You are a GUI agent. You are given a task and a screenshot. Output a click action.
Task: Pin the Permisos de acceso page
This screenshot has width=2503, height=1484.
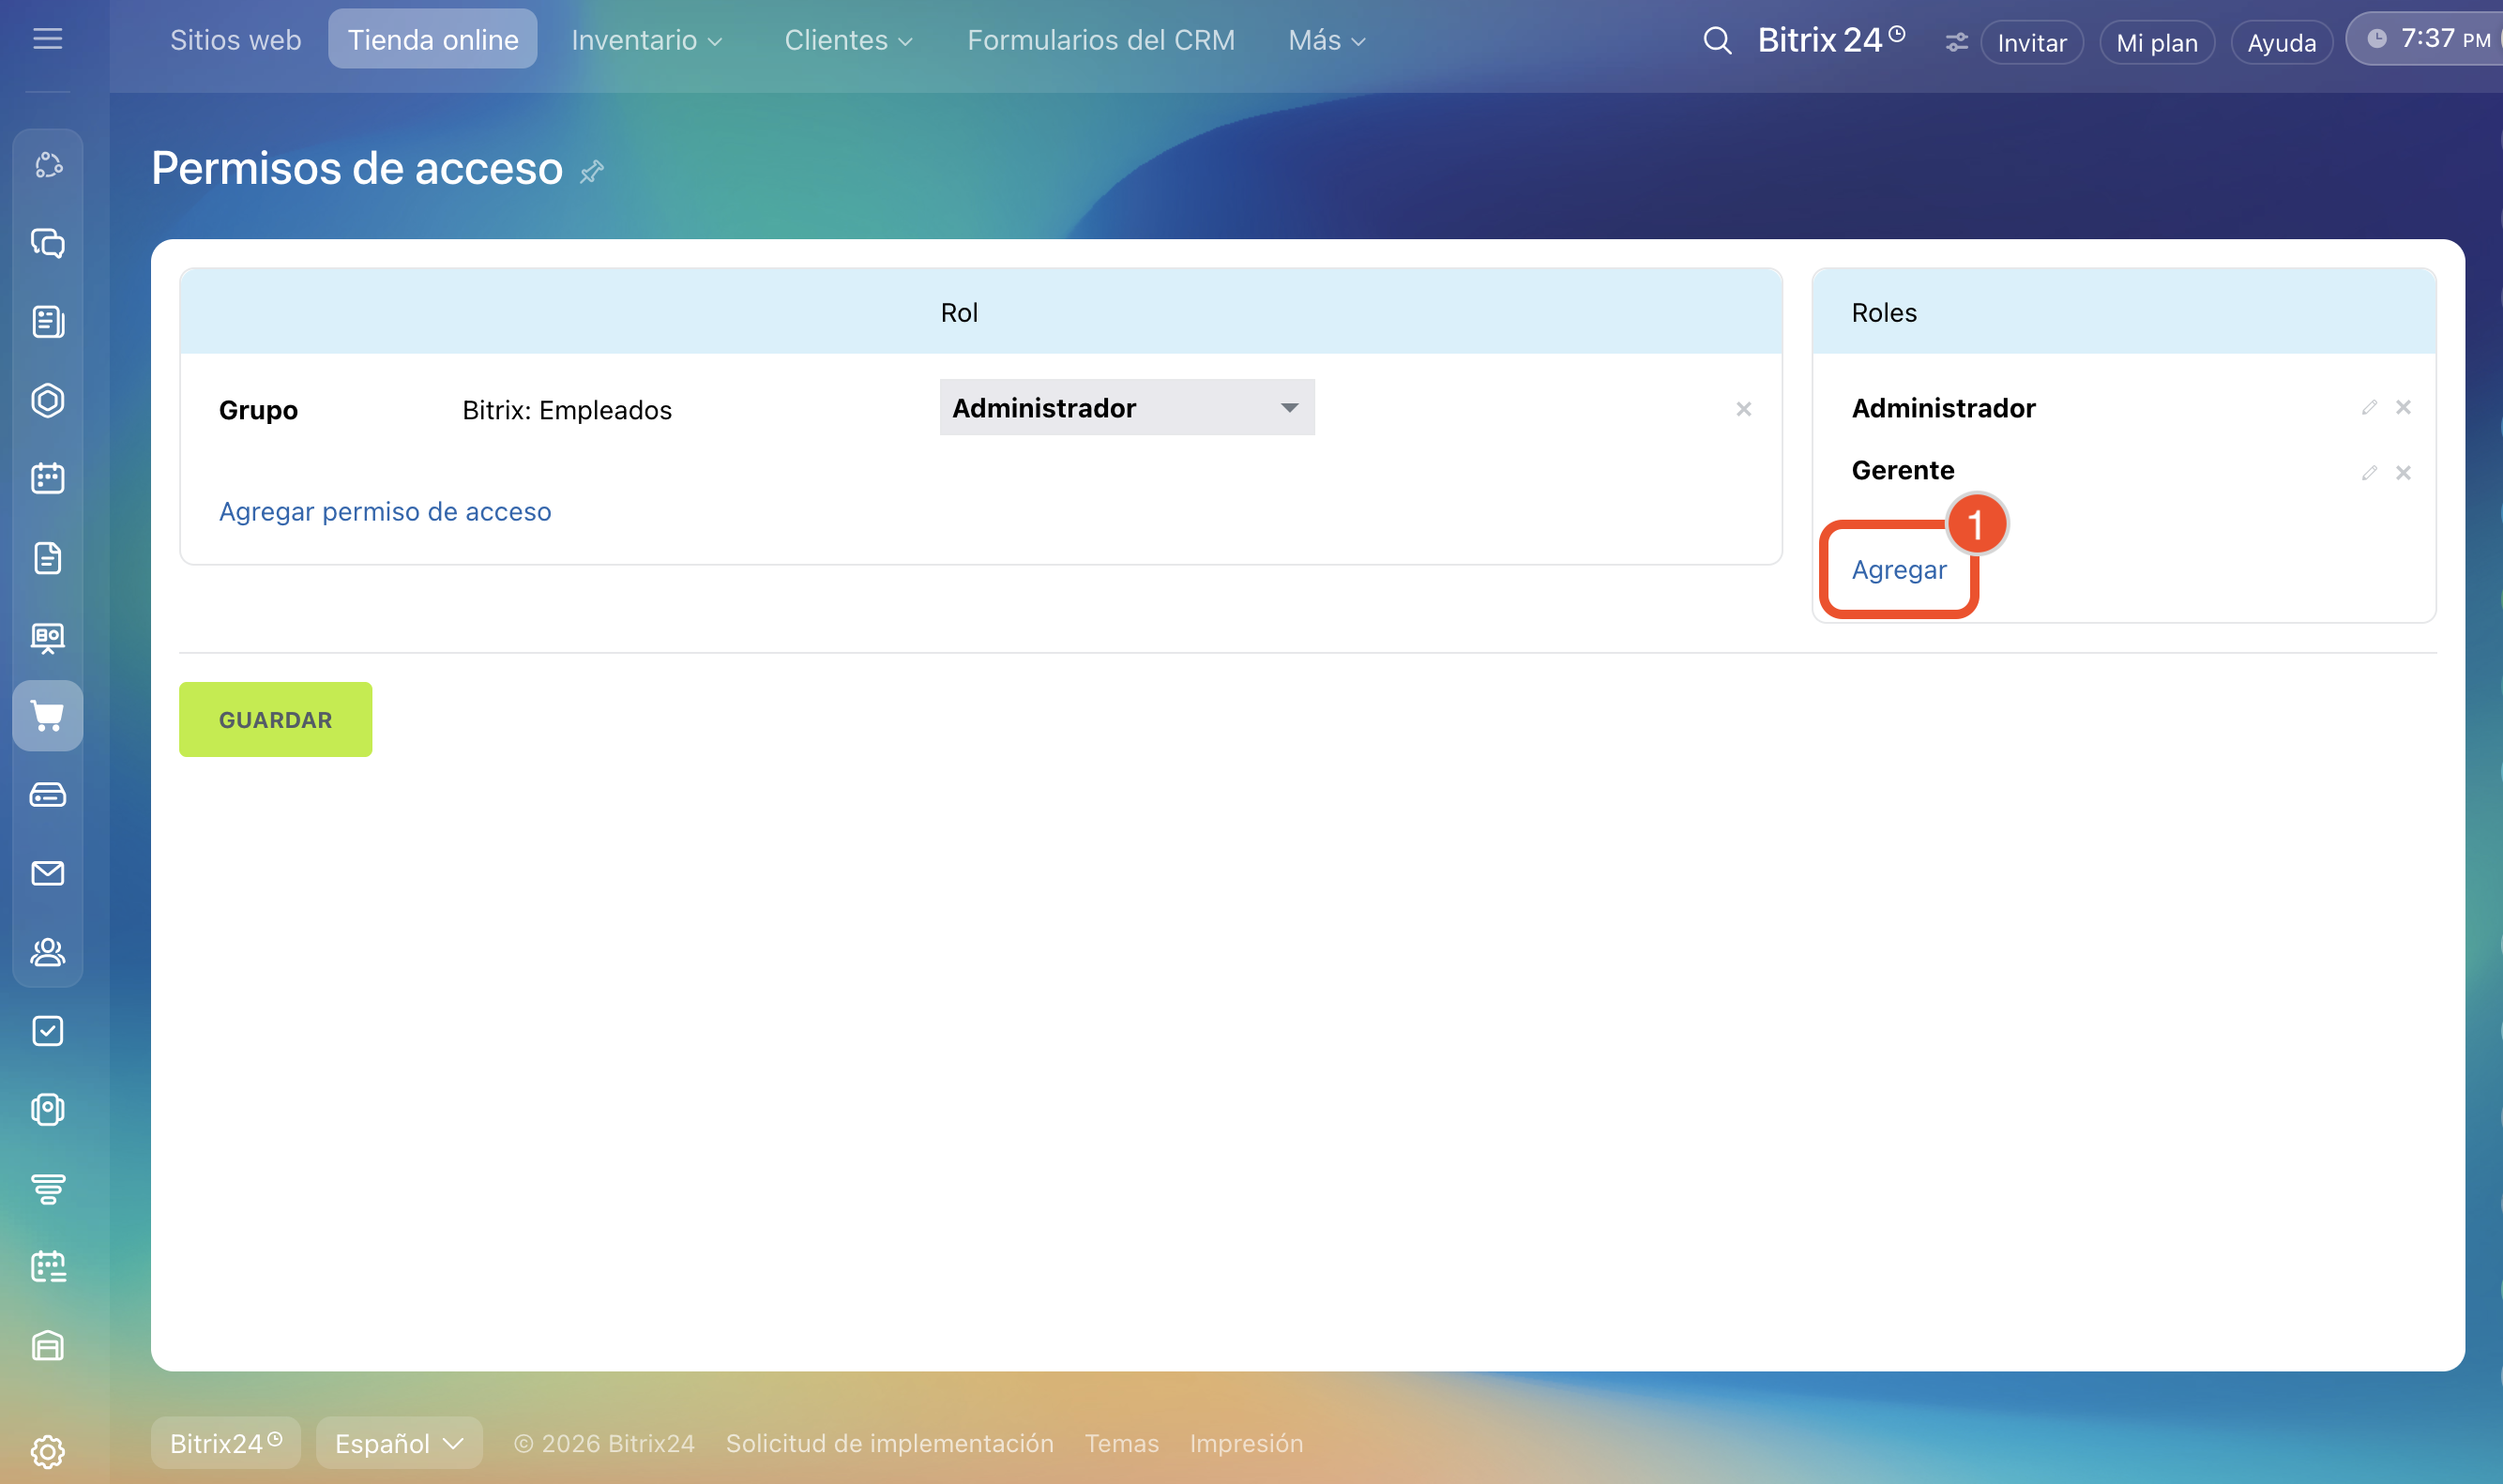coord(591,171)
